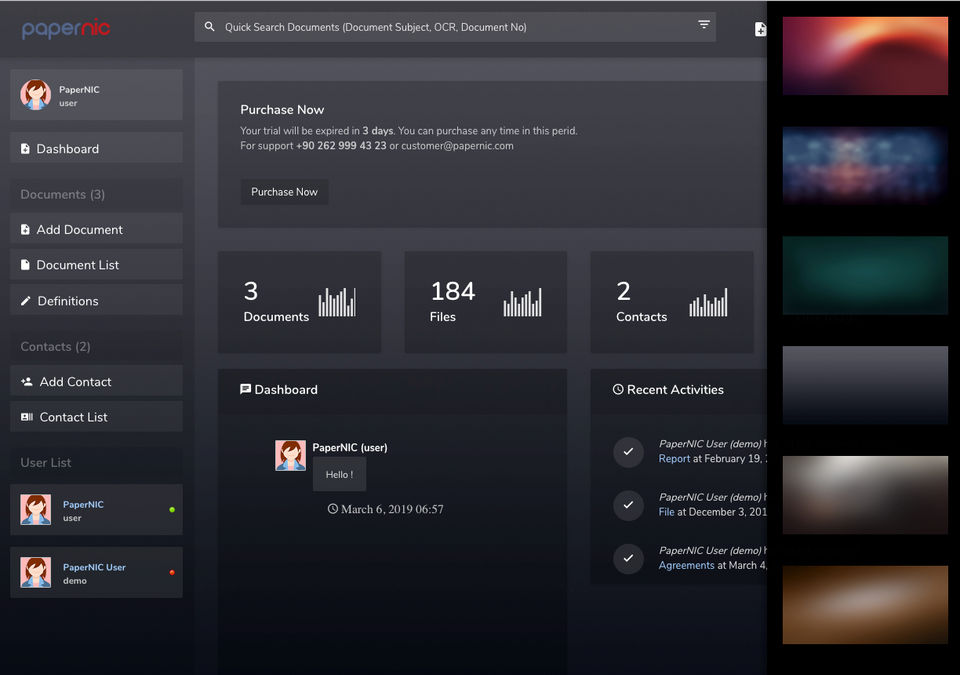
Task: Open the Report link in Recent Activities
Action: (x=674, y=459)
